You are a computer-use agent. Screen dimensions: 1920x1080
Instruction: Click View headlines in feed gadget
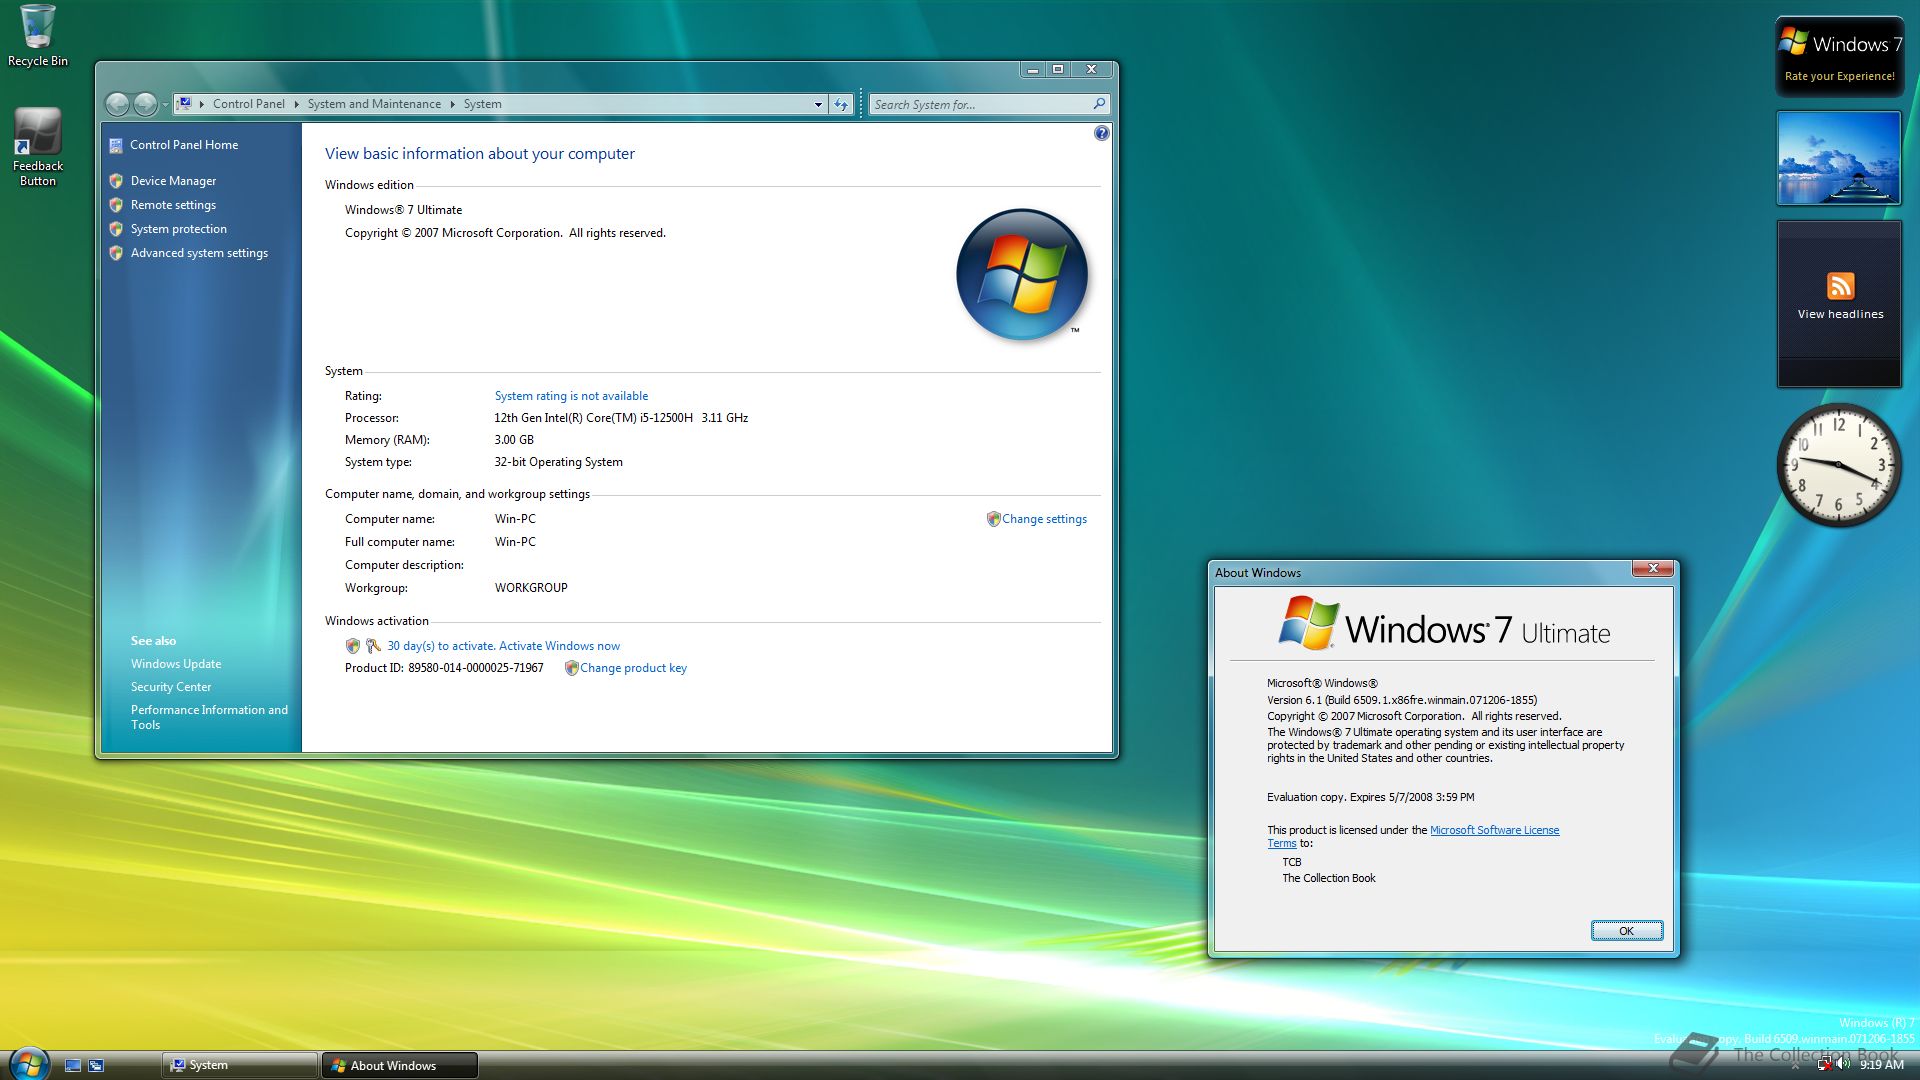click(1840, 314)
